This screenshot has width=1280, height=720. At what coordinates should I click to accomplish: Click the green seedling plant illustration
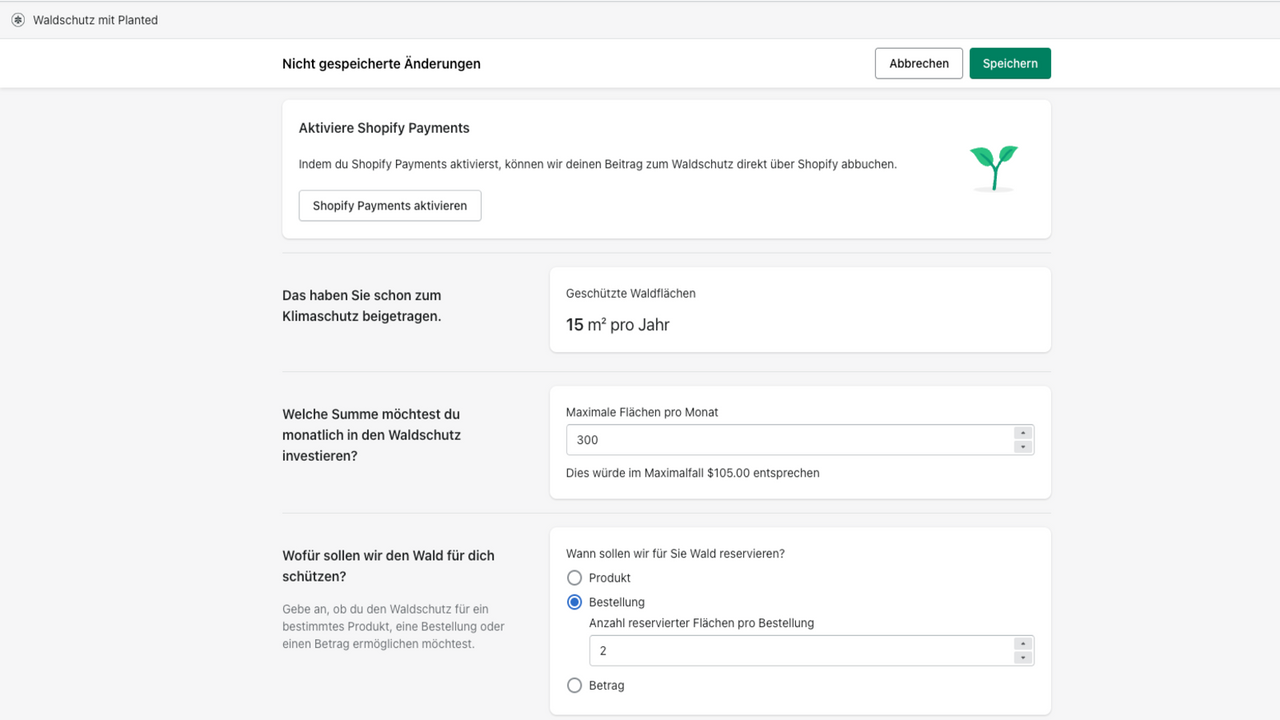point(994,168)
